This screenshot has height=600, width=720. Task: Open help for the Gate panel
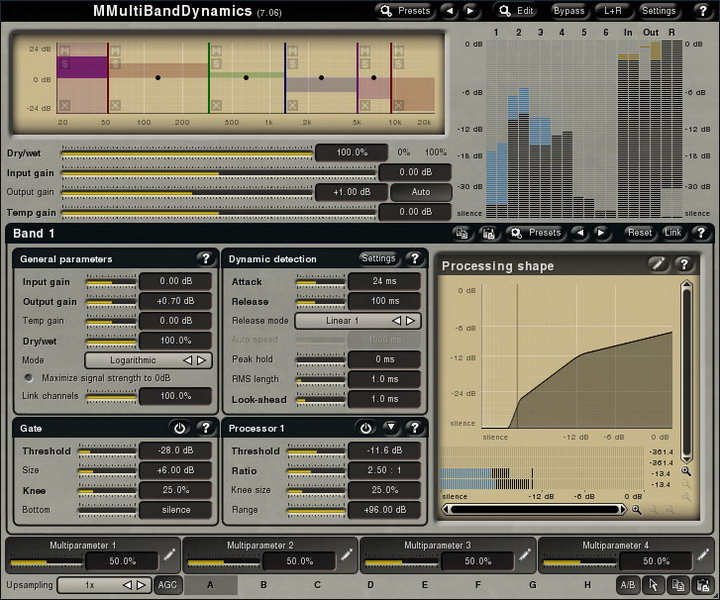206,428
